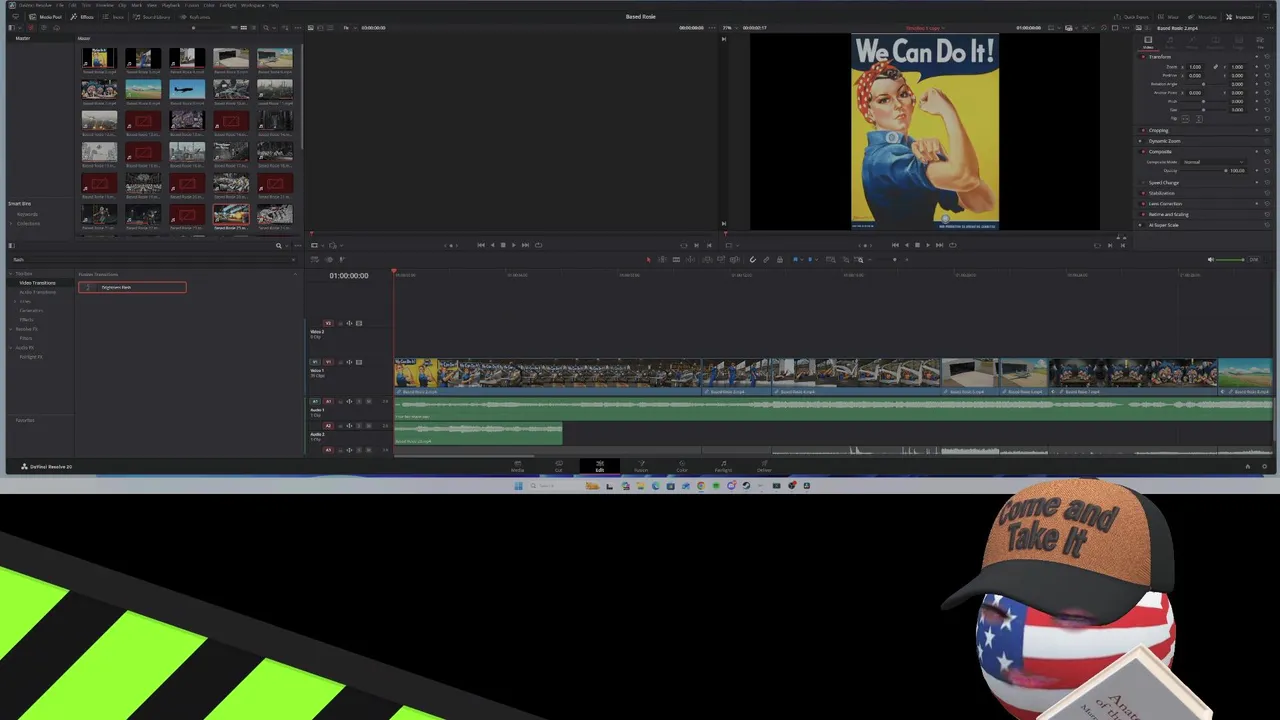Open the Playback menu

[x=171, y=5]
